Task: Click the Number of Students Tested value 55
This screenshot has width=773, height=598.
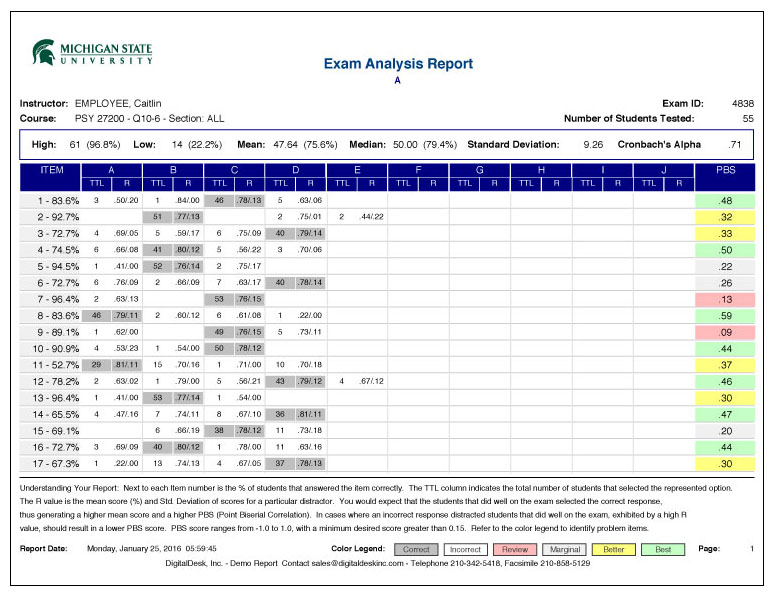Action: point(747,118)
